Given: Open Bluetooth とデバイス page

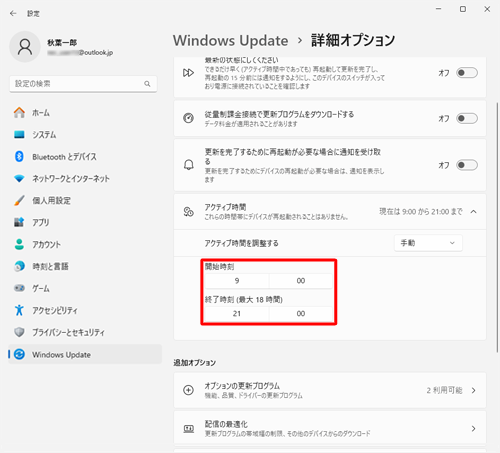Looking at the screenshot, I should pyautogui.click(x=85, y=157).
